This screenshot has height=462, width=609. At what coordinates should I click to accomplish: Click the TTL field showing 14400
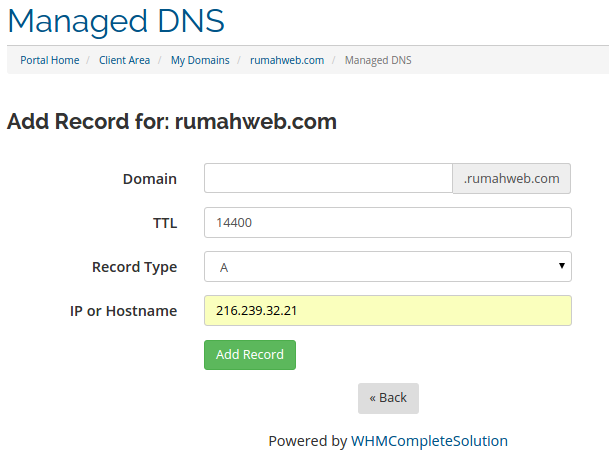click(x=388, y=222)
